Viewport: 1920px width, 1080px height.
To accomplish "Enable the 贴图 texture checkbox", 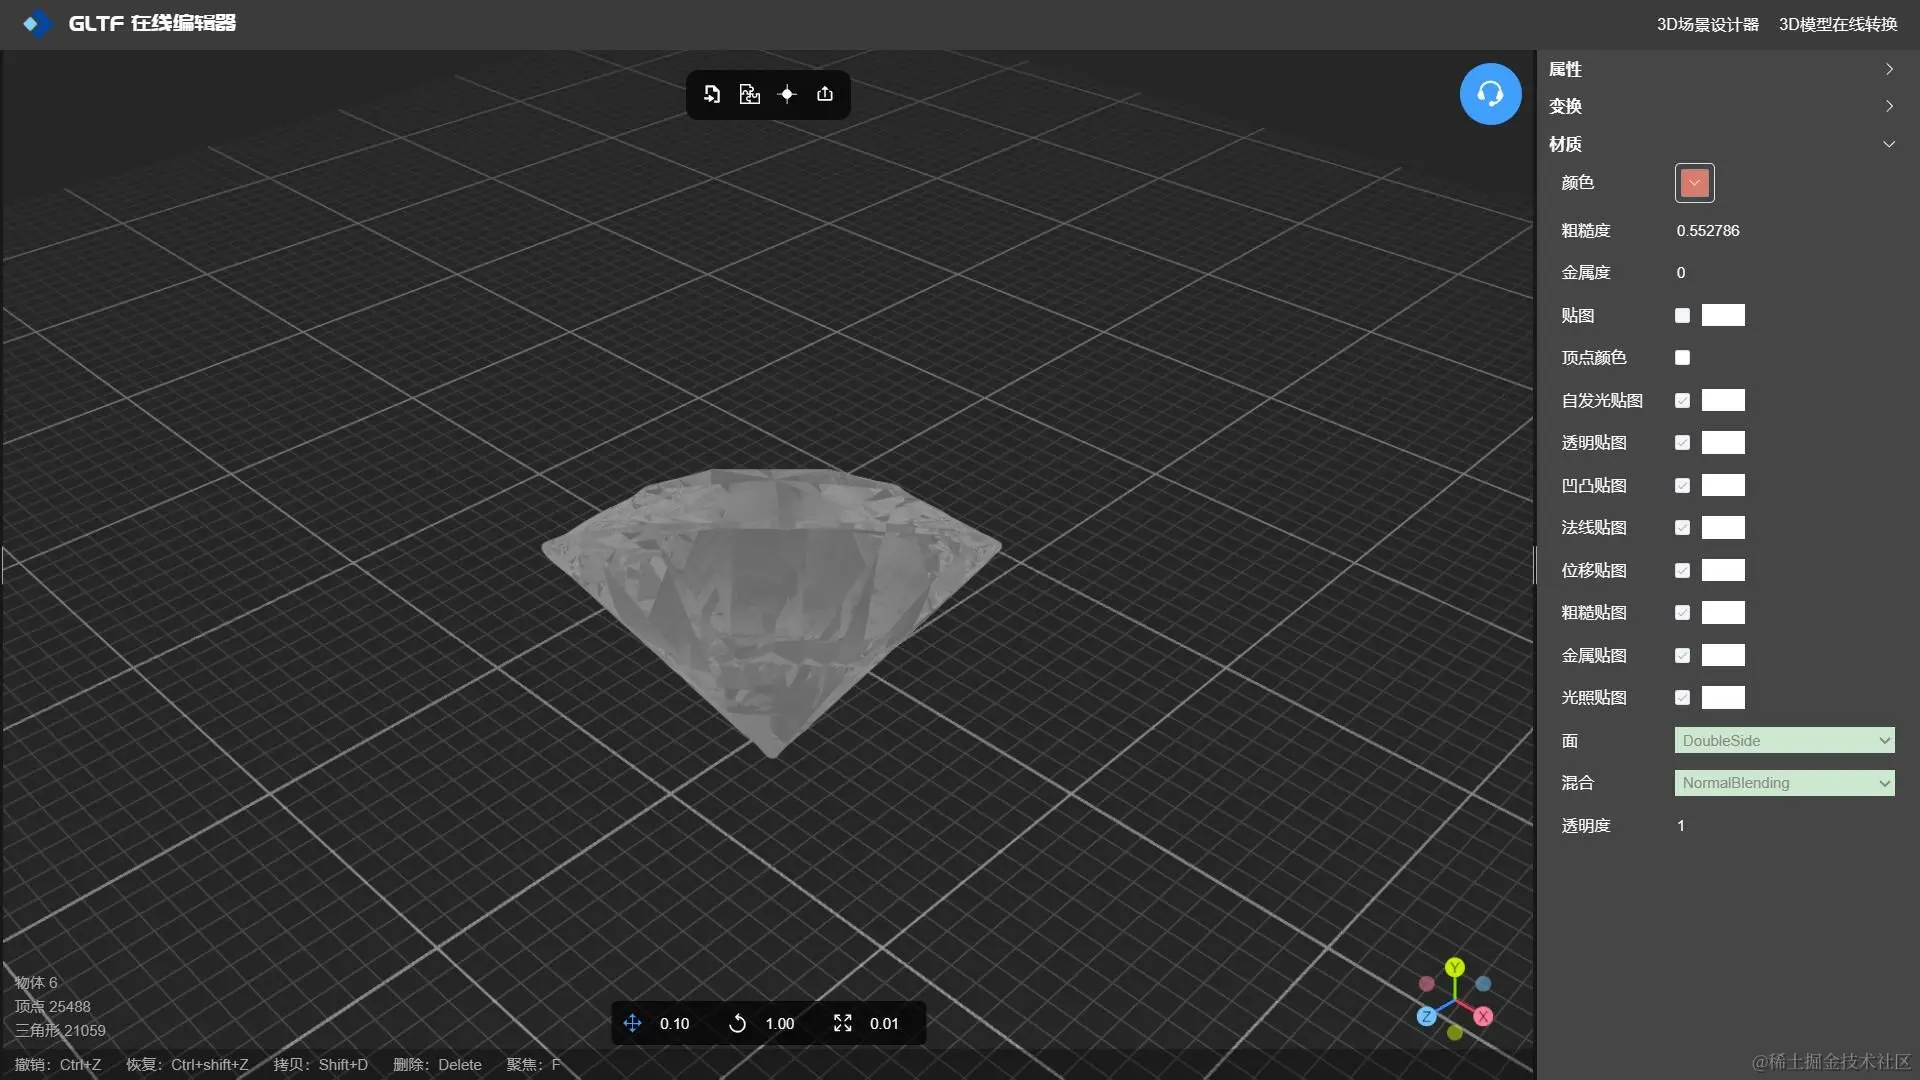I will (x=1682, y=316).
